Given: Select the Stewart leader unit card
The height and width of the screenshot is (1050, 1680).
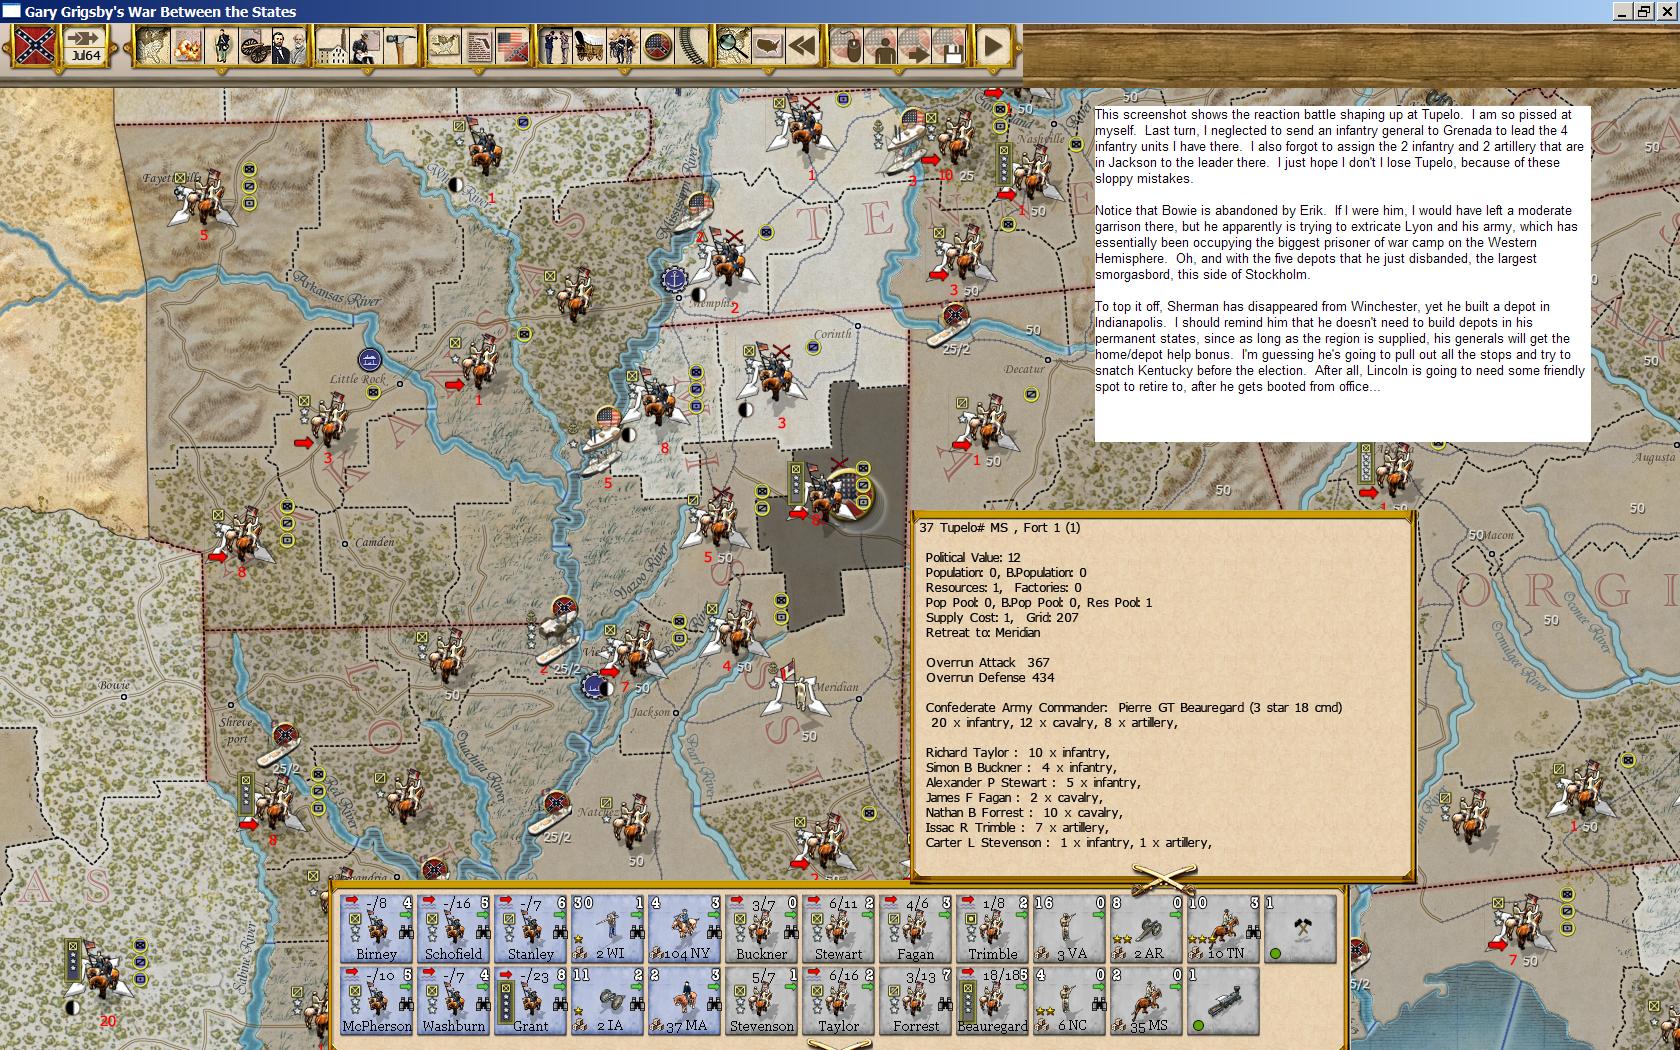Looking at the screenshot, I should click(839, 929).
